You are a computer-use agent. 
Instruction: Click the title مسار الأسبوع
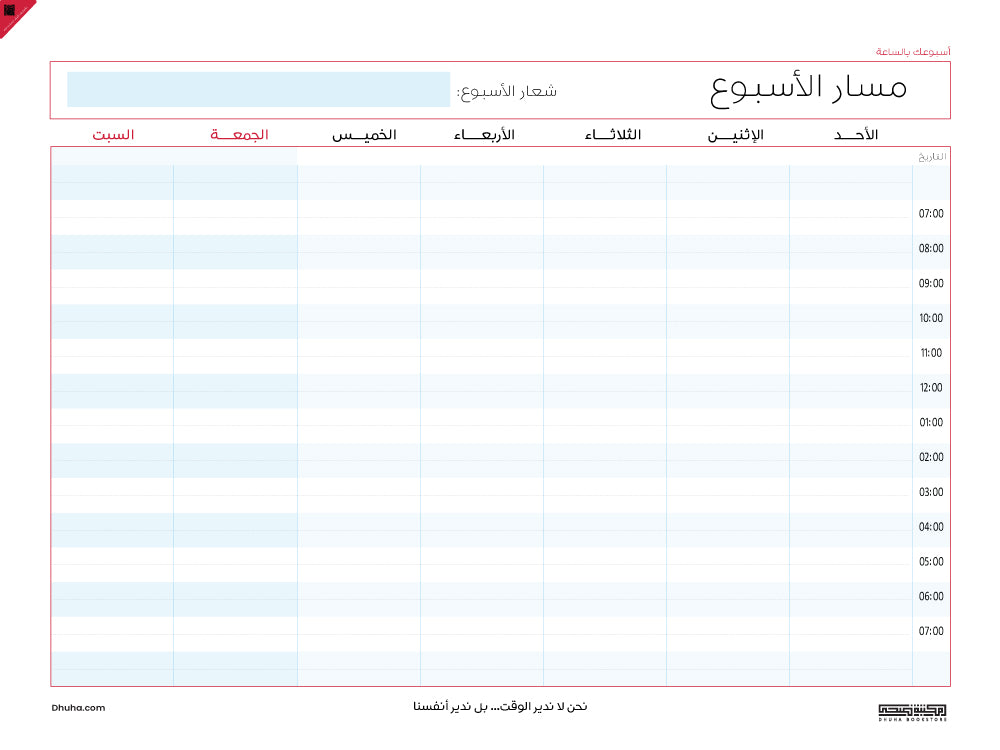808,89
